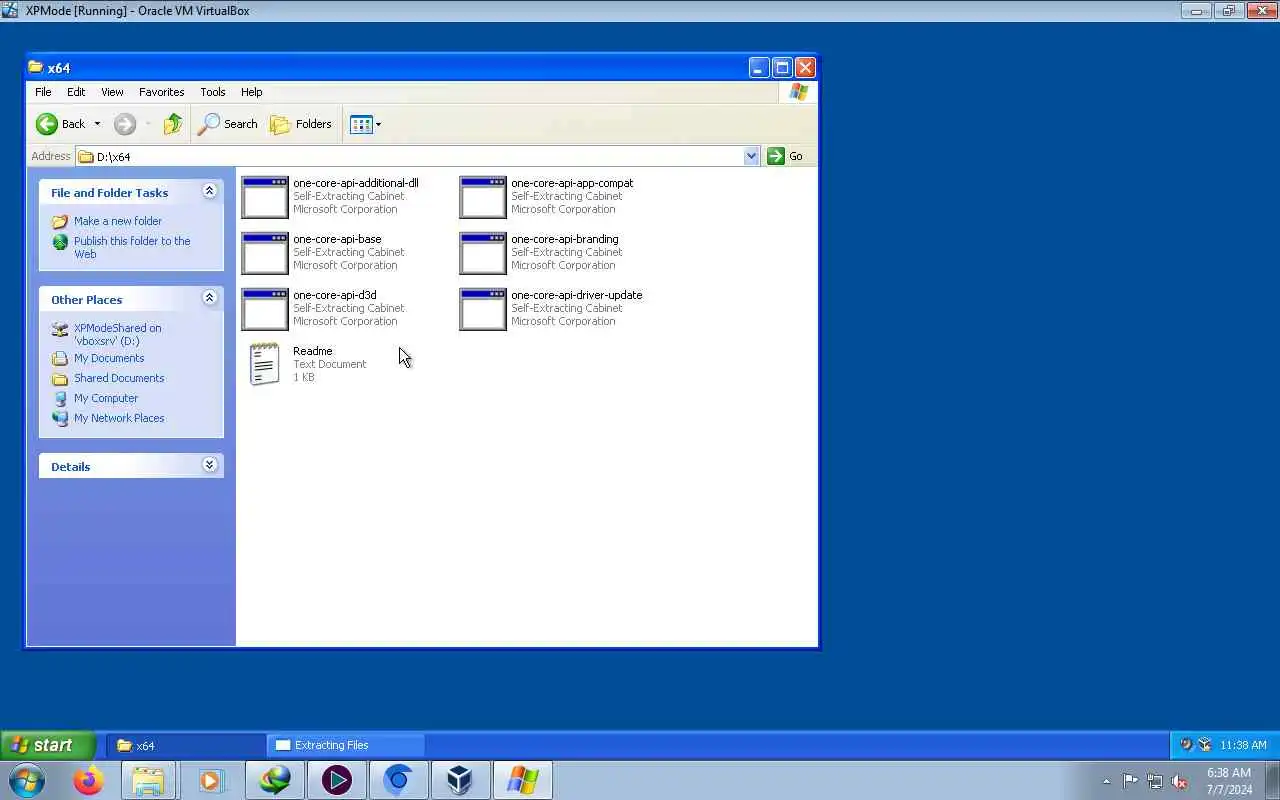
Task: Open Internet Download Manager taskbar icon
Action: pyautogui.click(x=274, y=780)
